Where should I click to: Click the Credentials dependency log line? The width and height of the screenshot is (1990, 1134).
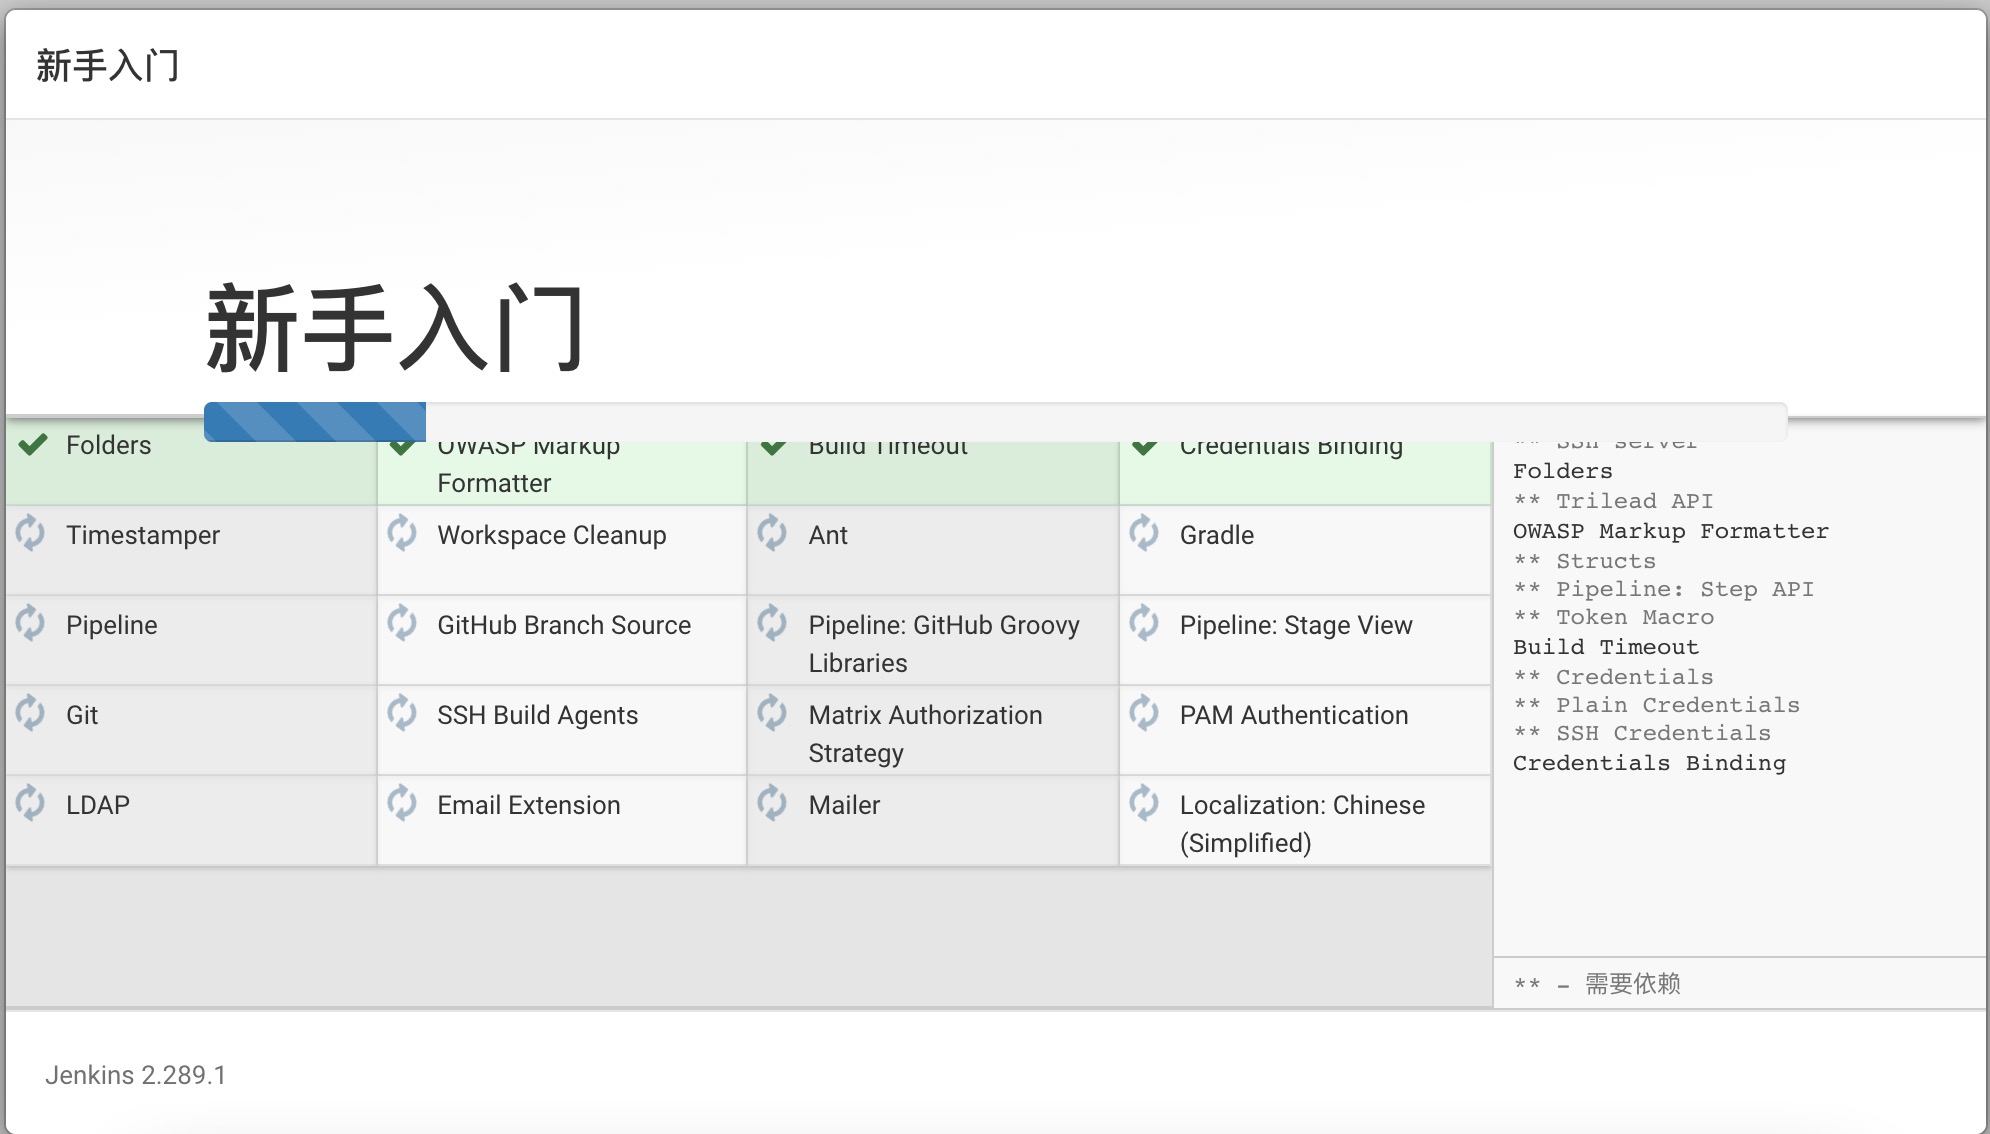[1613, 677]
